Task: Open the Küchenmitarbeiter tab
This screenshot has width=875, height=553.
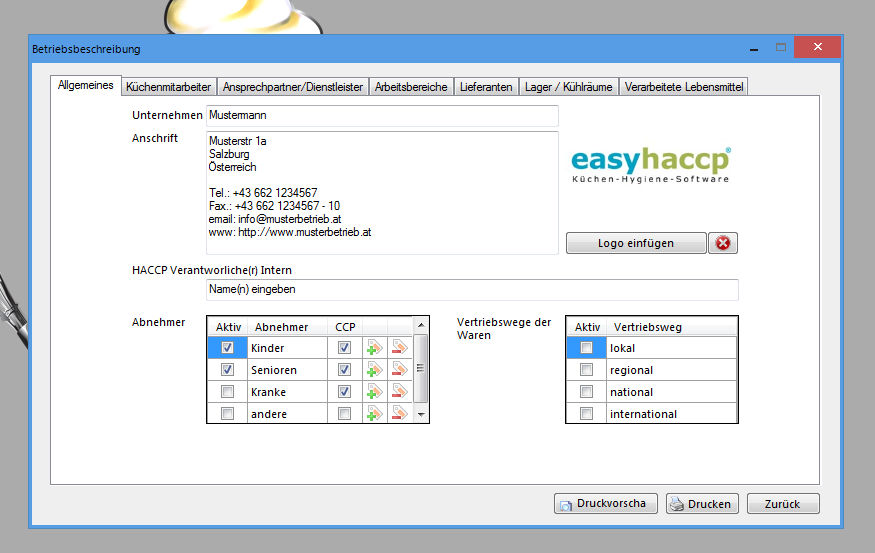Action: (x=169, y=87)
